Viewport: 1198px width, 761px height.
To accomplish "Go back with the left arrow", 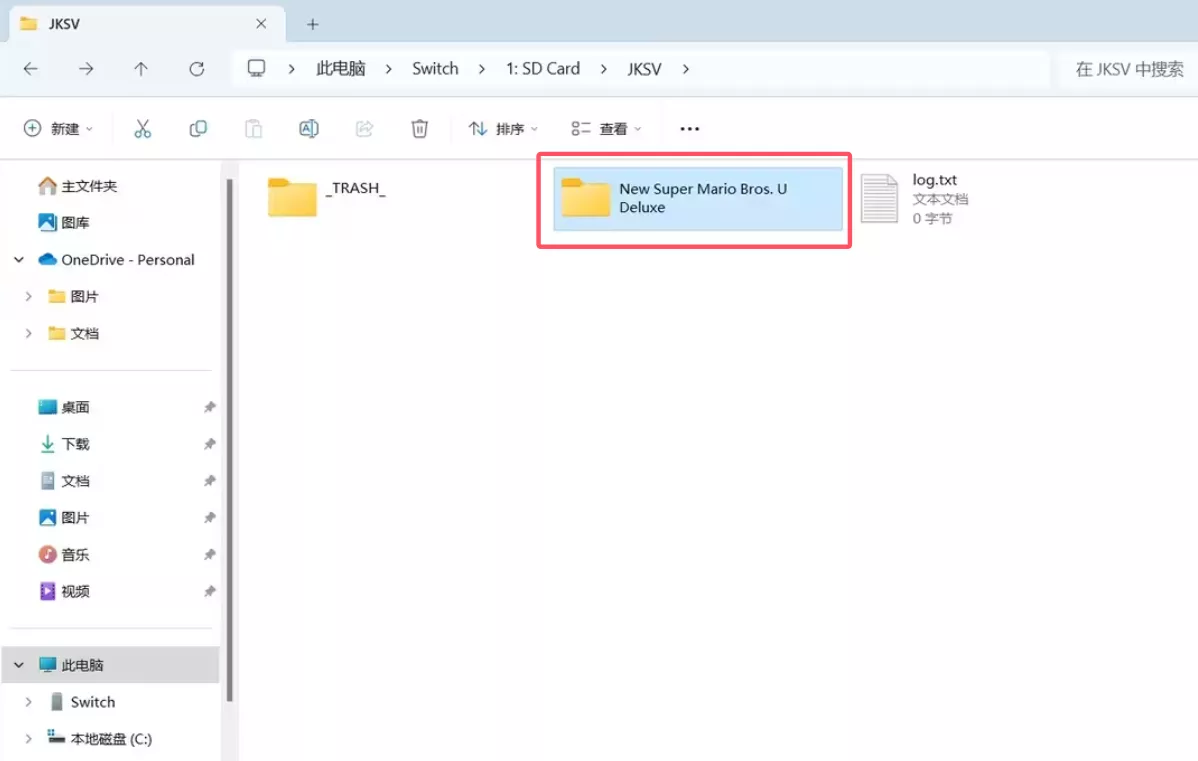I will coord(31,69).
